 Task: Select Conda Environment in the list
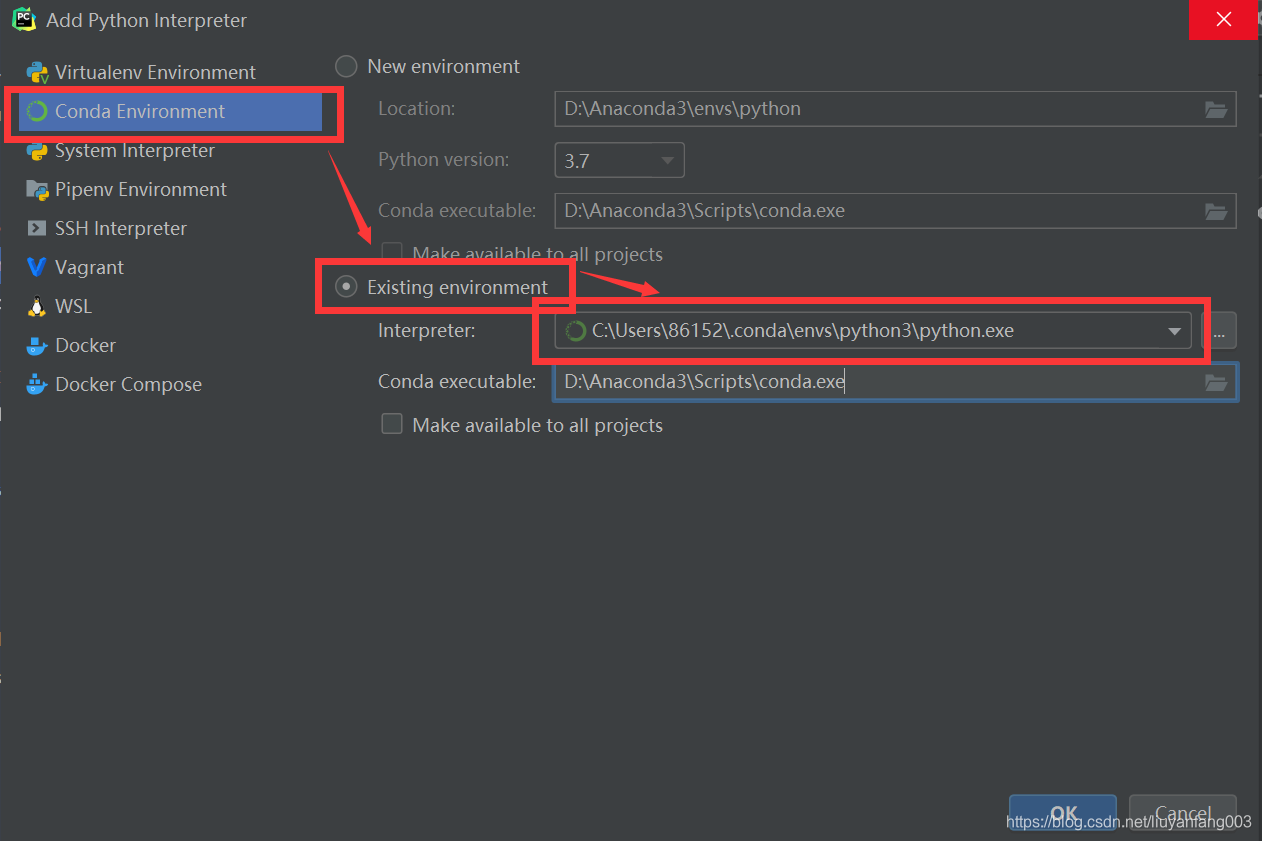(x=170, y=111)
